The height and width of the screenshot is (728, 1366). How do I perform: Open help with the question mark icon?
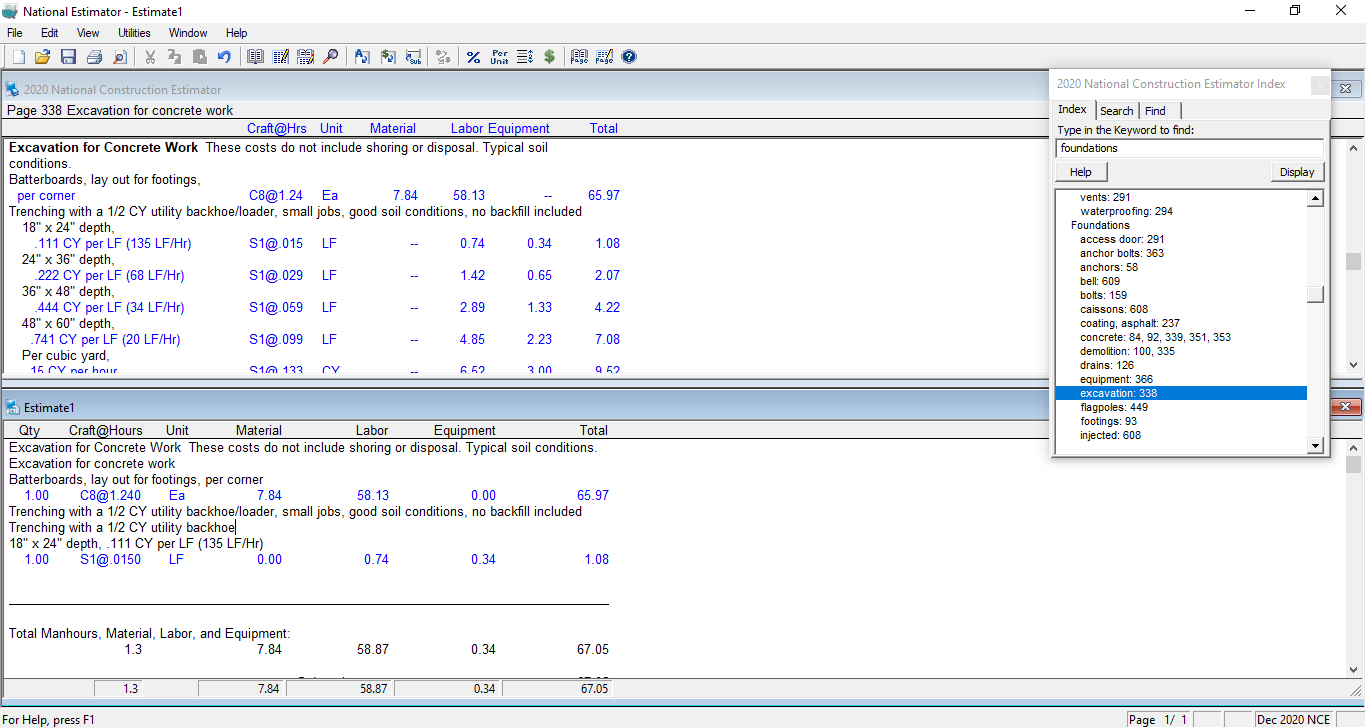[629, 57]
